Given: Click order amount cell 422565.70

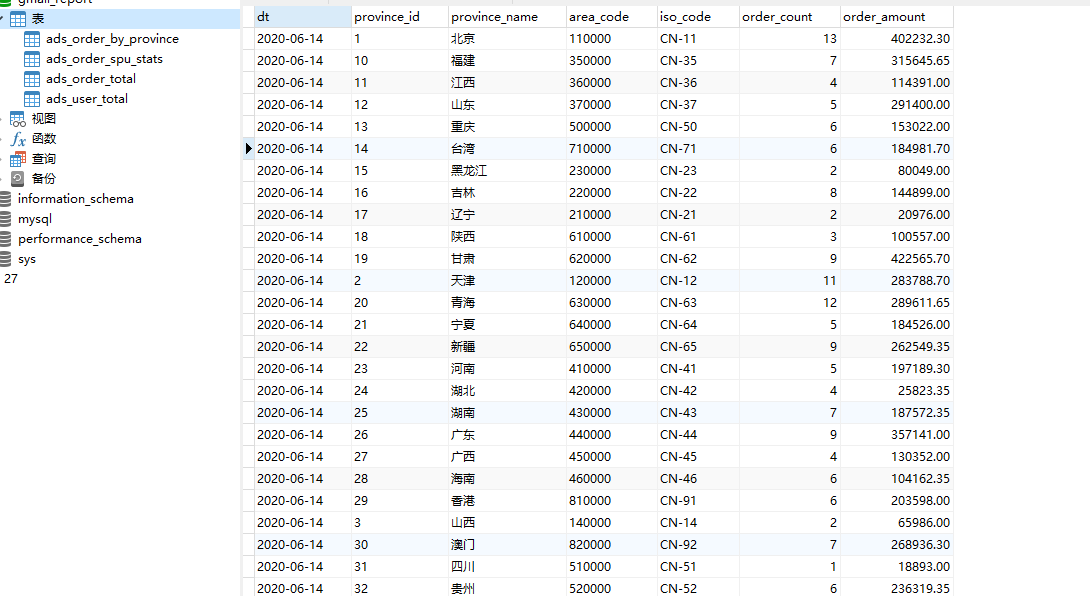Looking at the screenshot, I should pyautogui.click(x=897, y=259).
